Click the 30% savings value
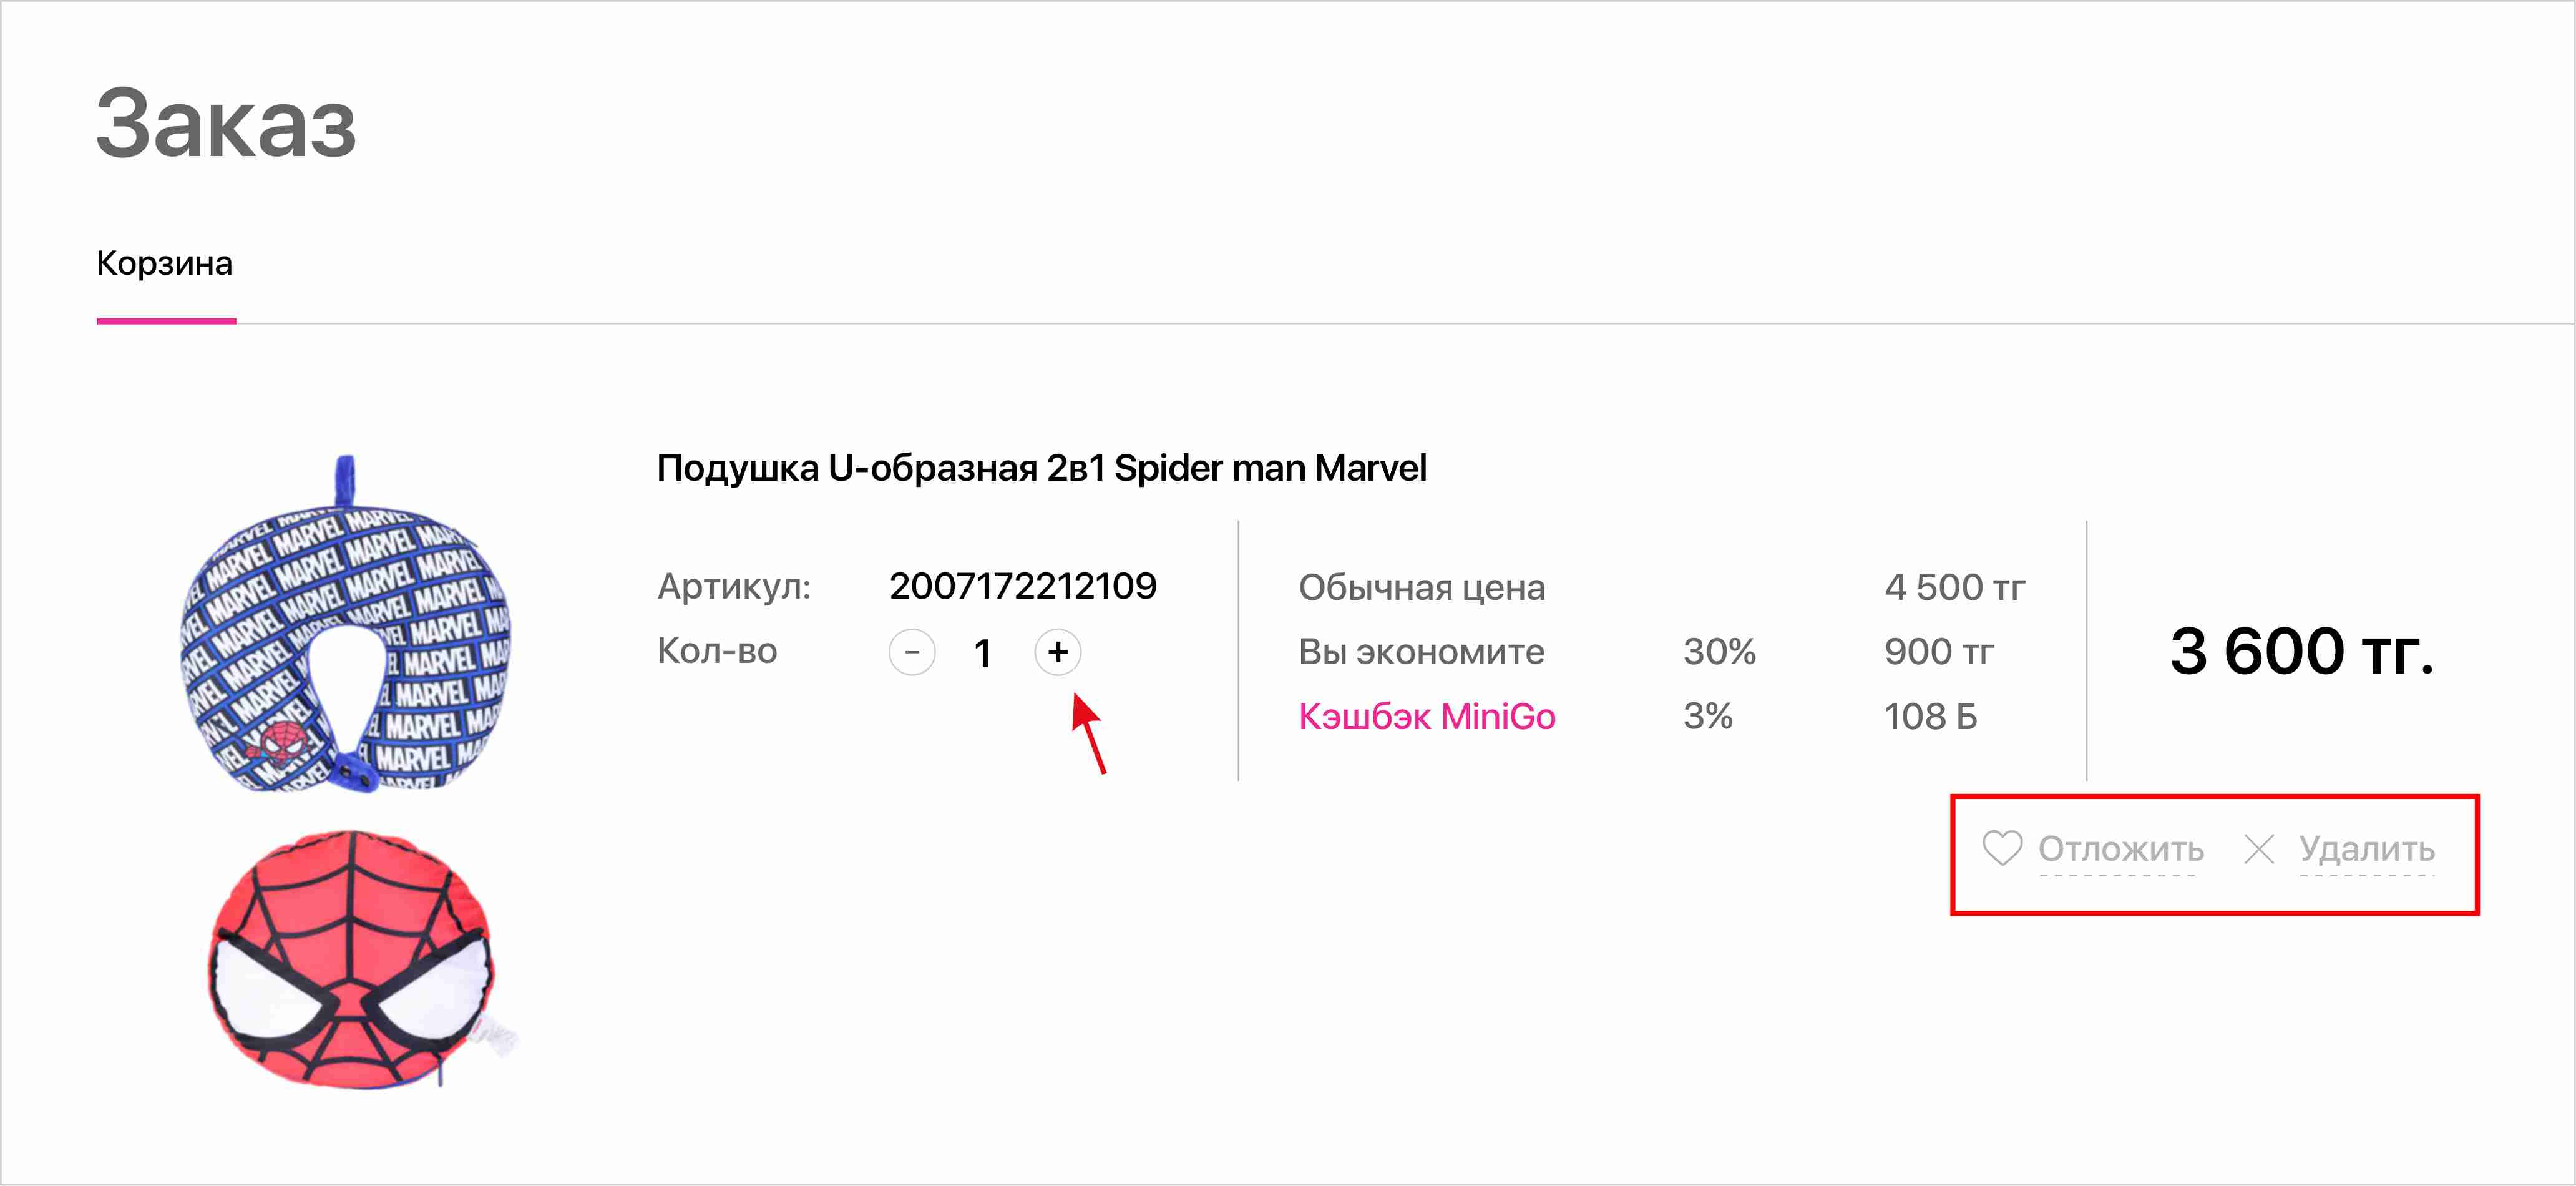2576x1186 pixels. [1719, 652]
